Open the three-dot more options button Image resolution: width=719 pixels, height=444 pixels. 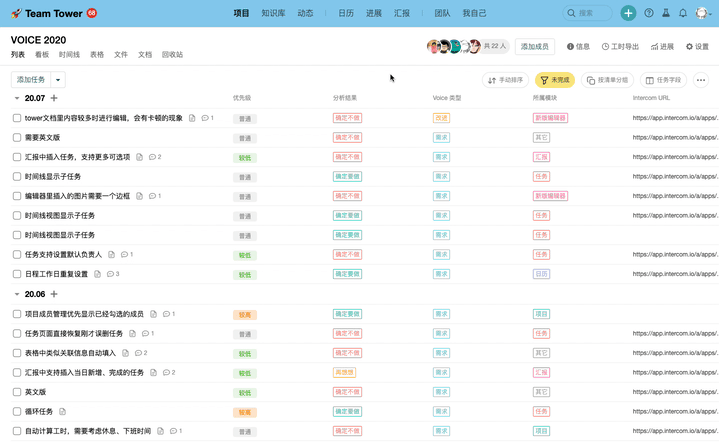point(700,80)
